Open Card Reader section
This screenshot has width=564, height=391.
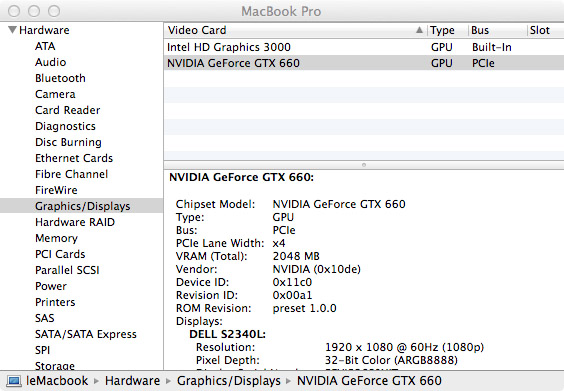(x=68, y=110)
